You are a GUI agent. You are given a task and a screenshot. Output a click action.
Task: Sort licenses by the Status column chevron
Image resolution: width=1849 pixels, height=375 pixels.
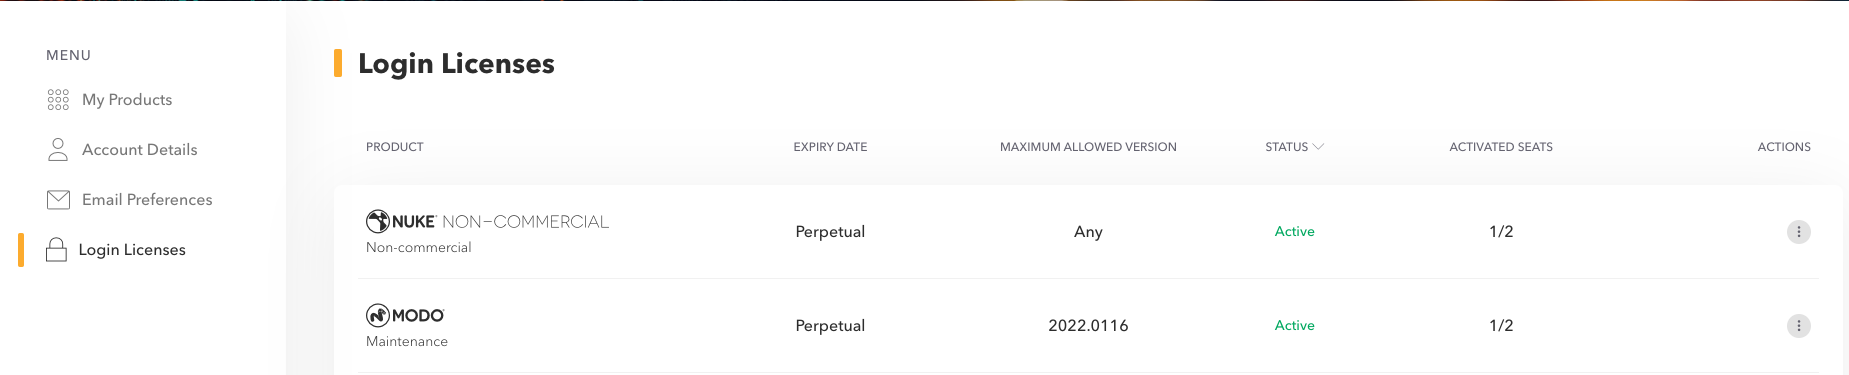click(1318, 147)
